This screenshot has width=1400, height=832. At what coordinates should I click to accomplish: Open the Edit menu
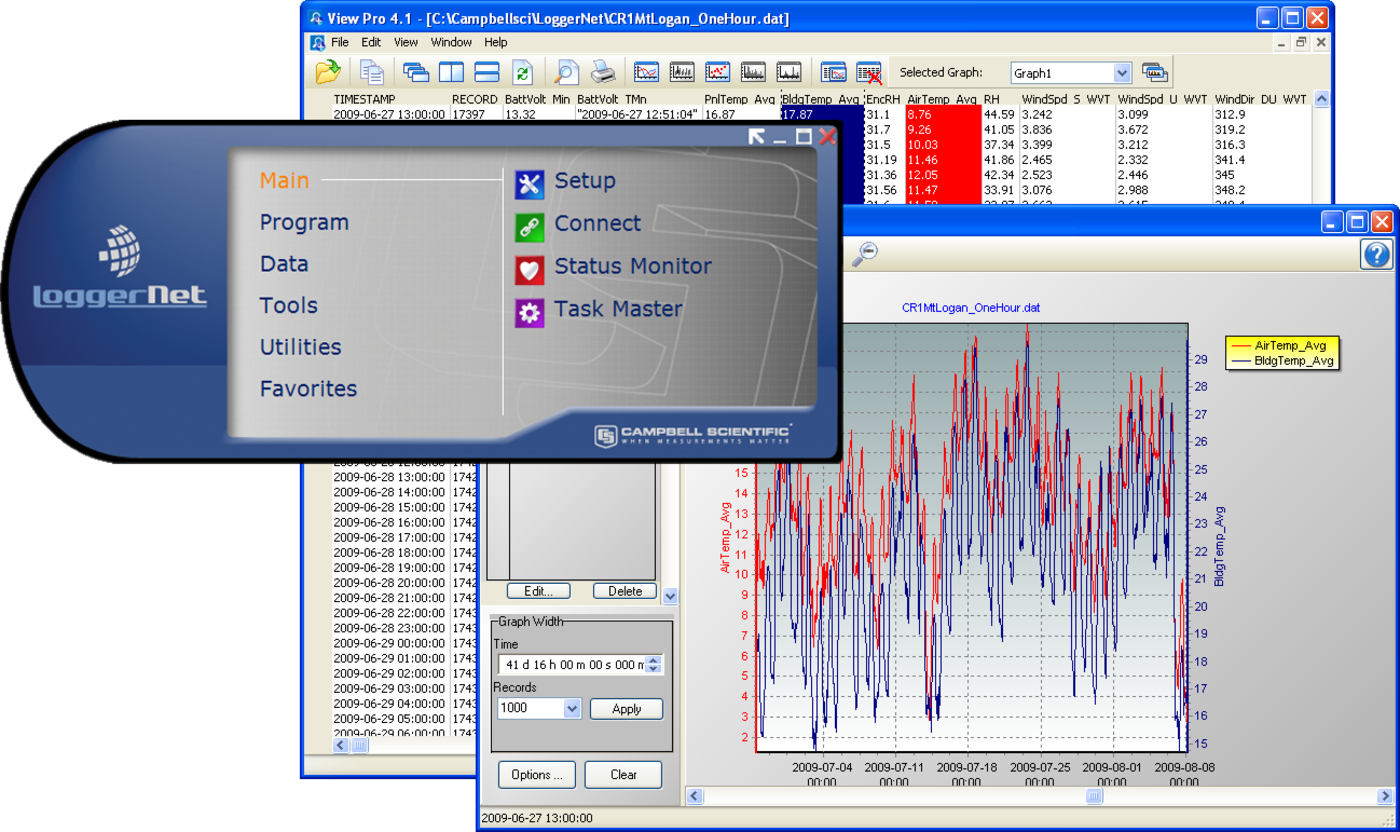[372, 43]
